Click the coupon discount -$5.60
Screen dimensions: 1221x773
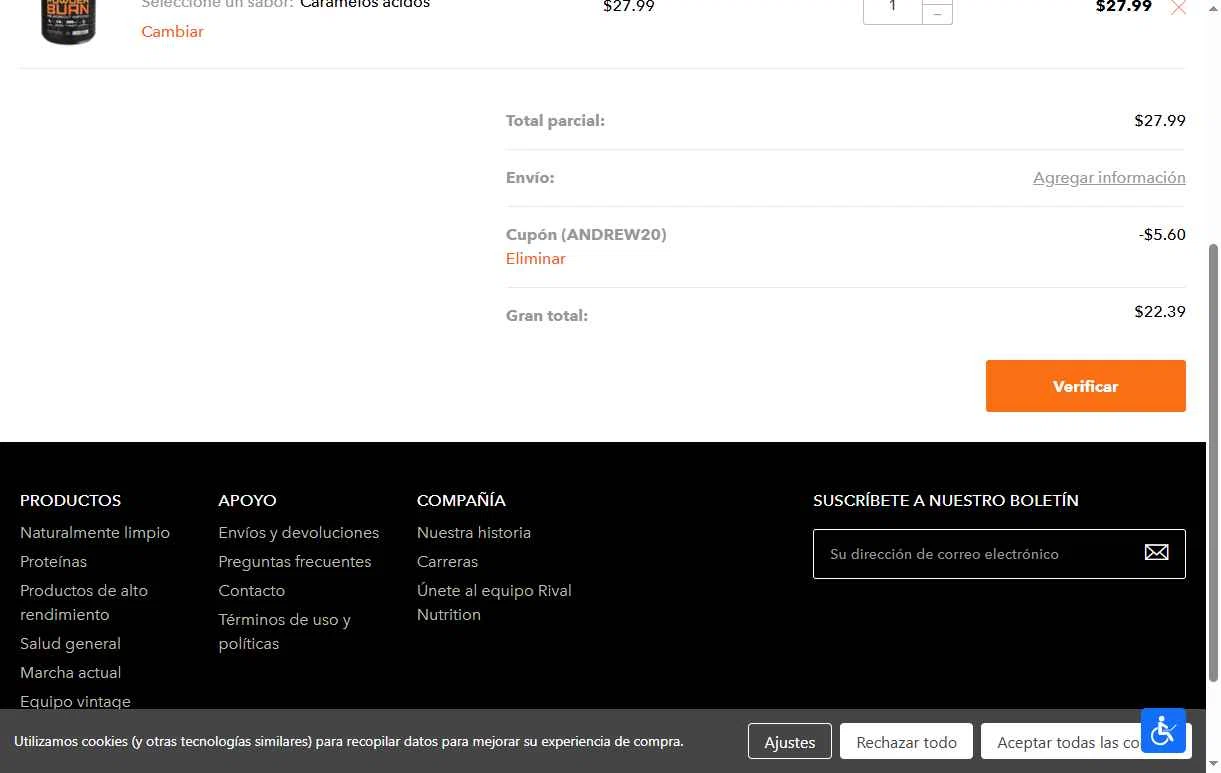1162,235
